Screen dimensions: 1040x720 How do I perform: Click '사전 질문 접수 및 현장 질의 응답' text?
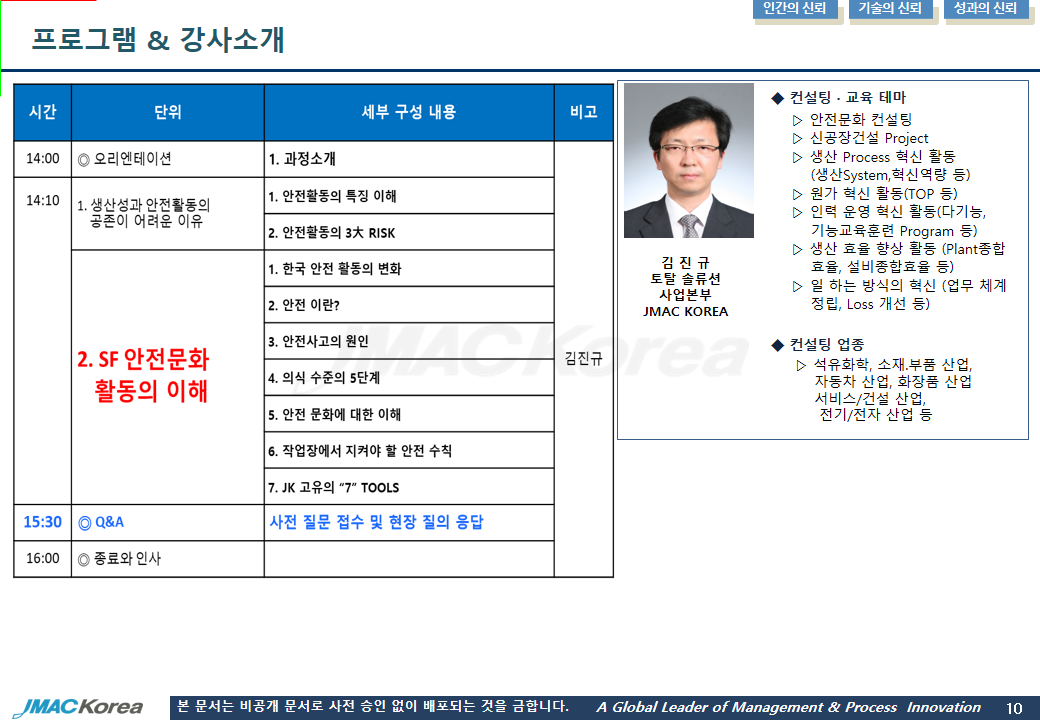pyautogui.click(x=376, y=522)
